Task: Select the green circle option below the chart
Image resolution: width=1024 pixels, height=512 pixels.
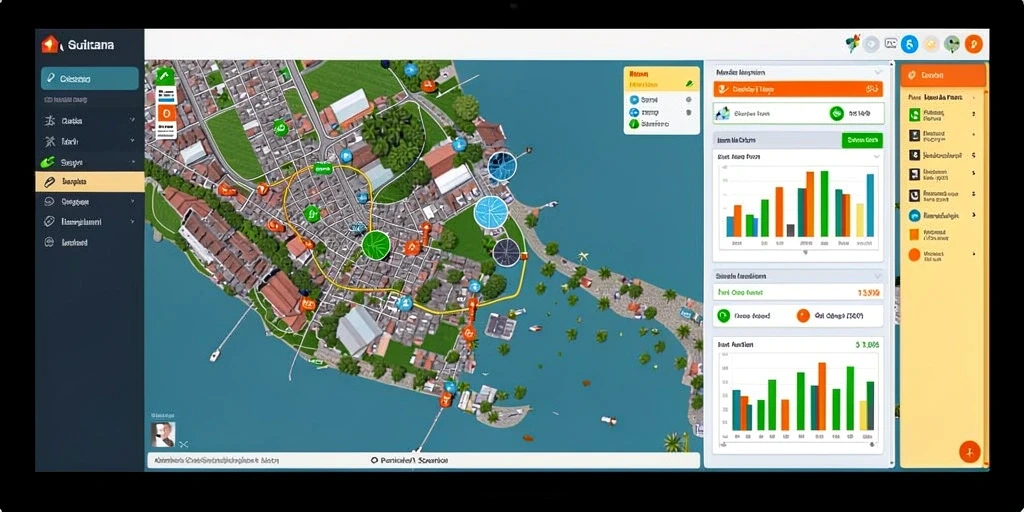Action: point(723,316)
